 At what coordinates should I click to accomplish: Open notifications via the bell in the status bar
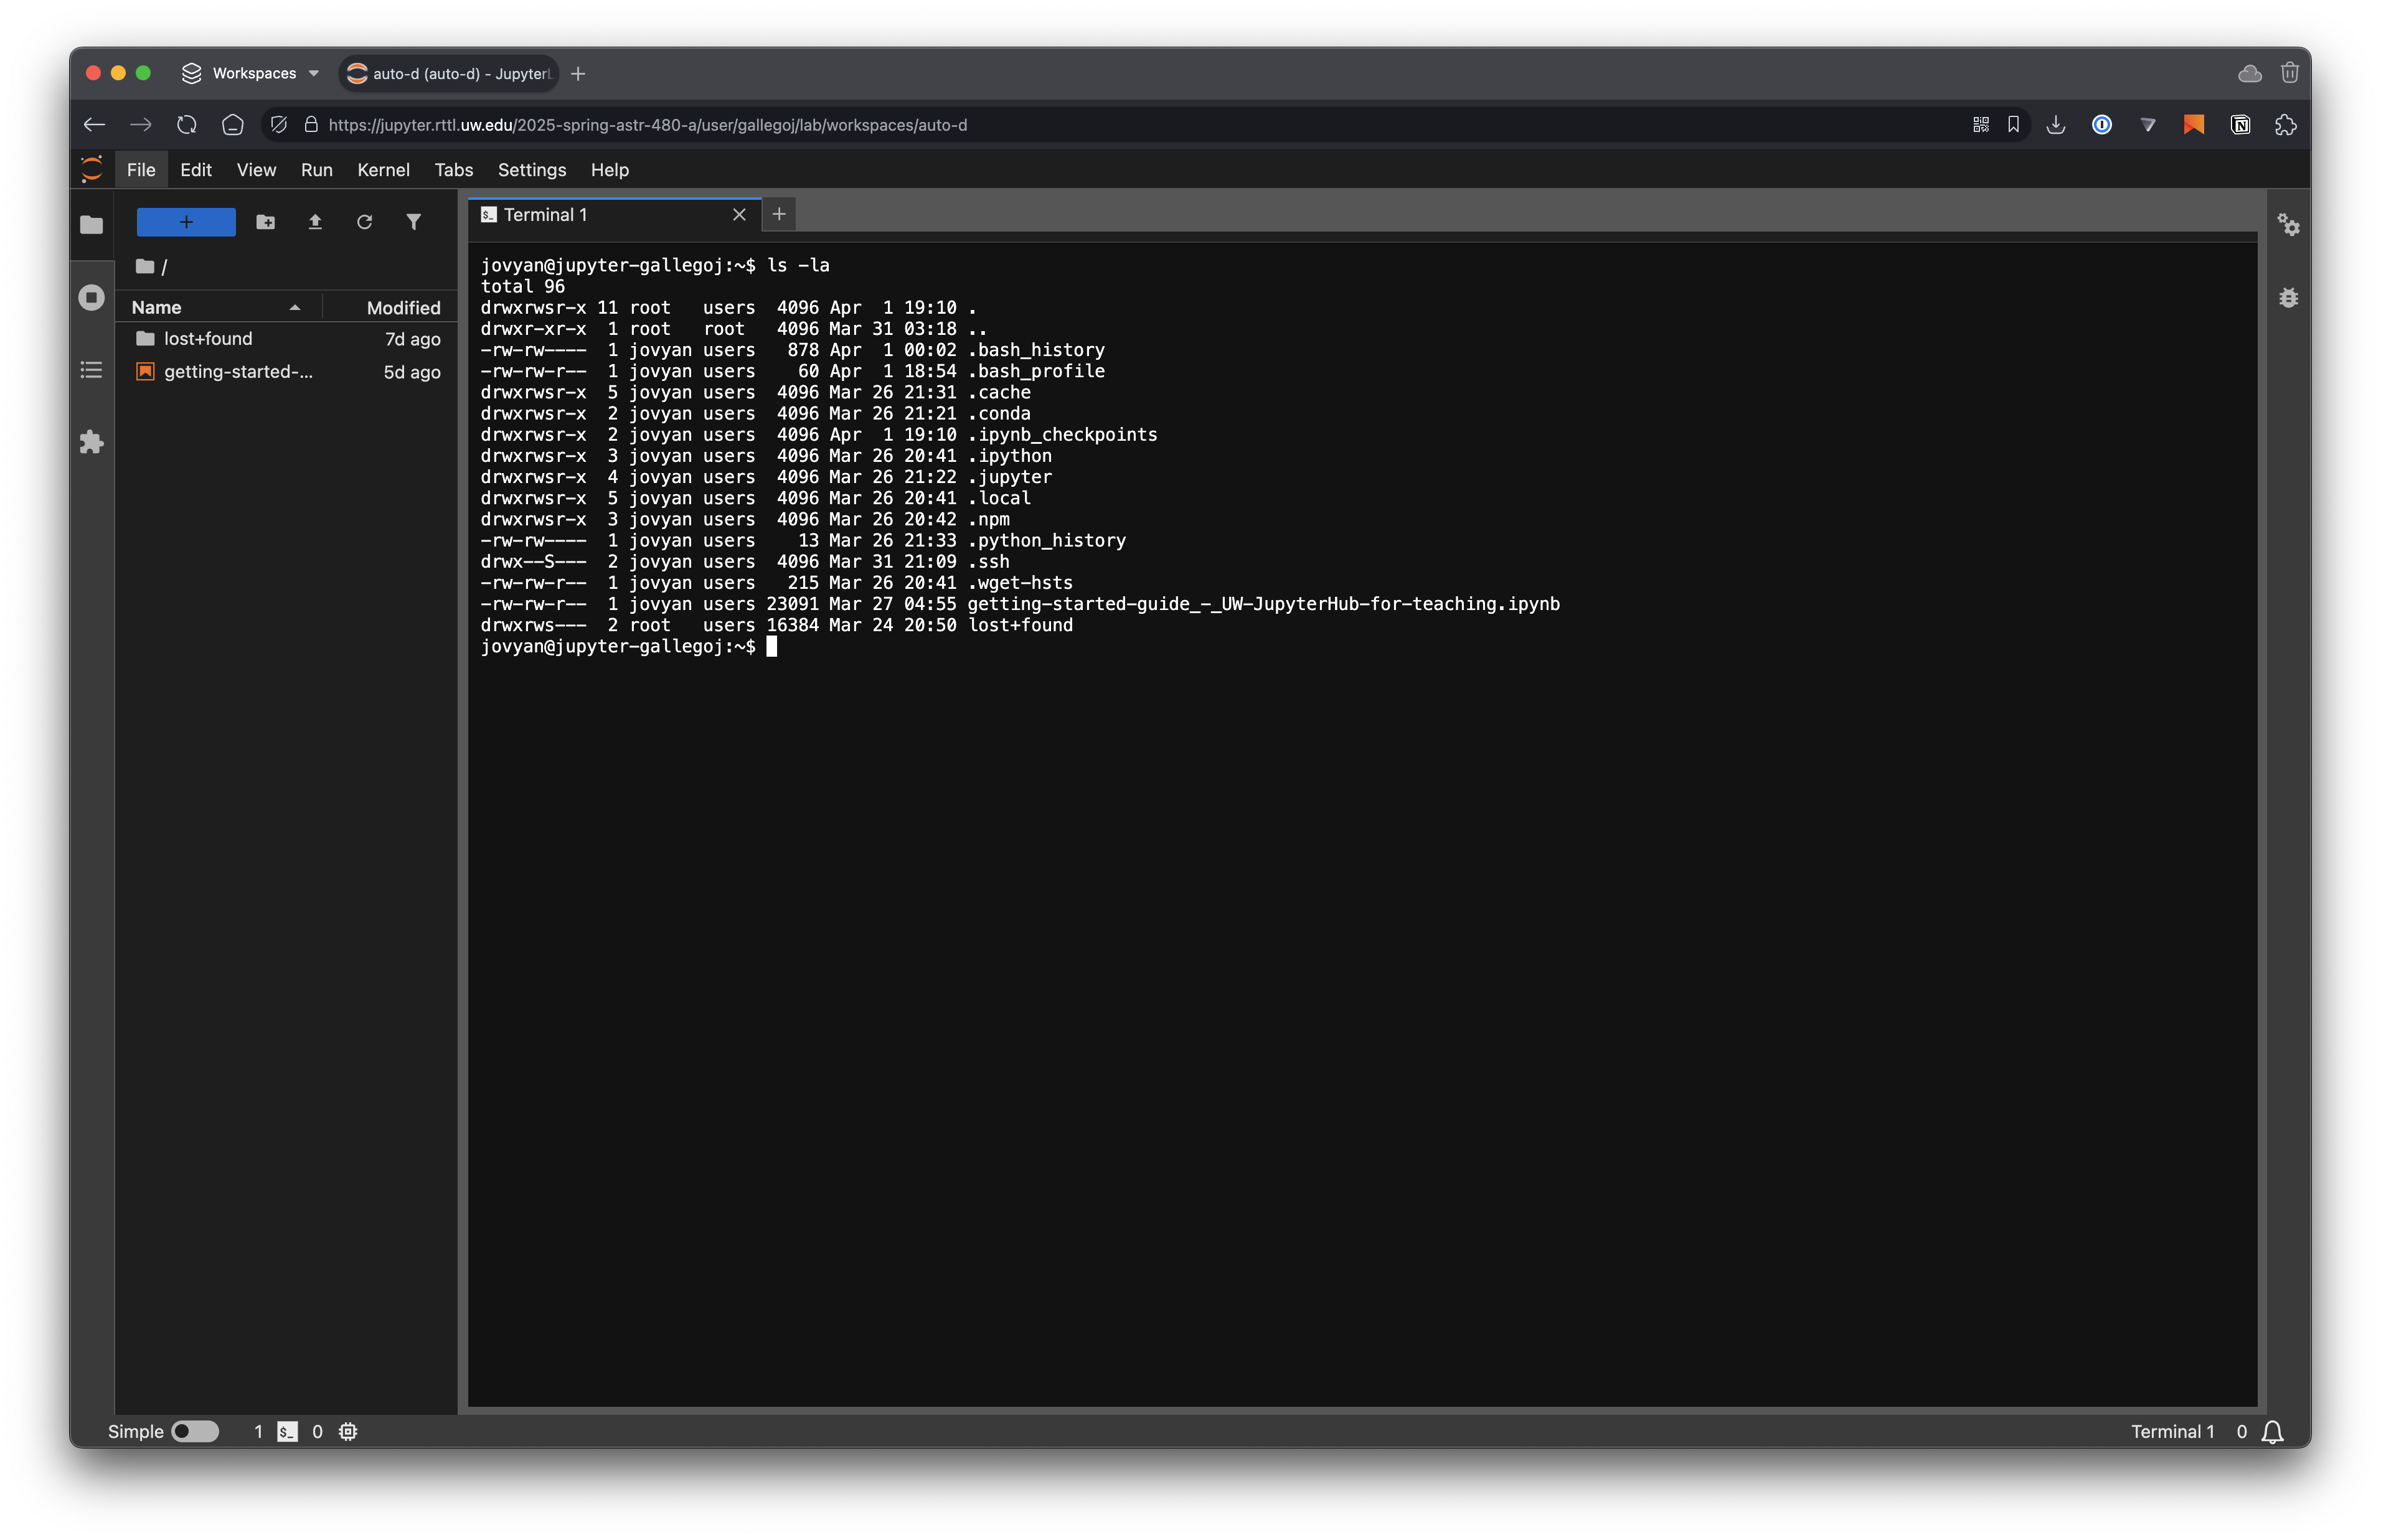(x=2272, y=1431)
